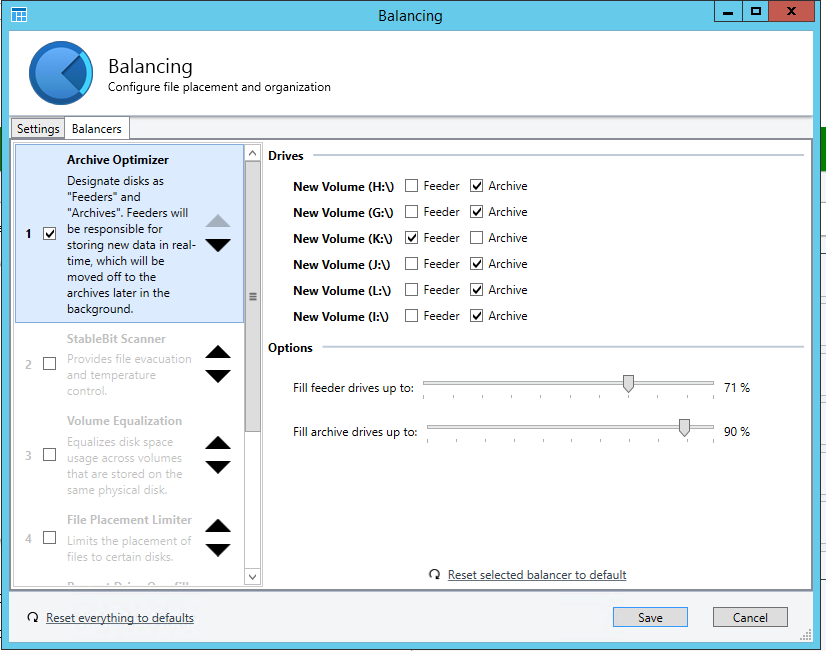Image resolution: width=826 pixels, height=651 pixels.
Task: Click the window system menu icon in title bar
Action: pos(19,15)
